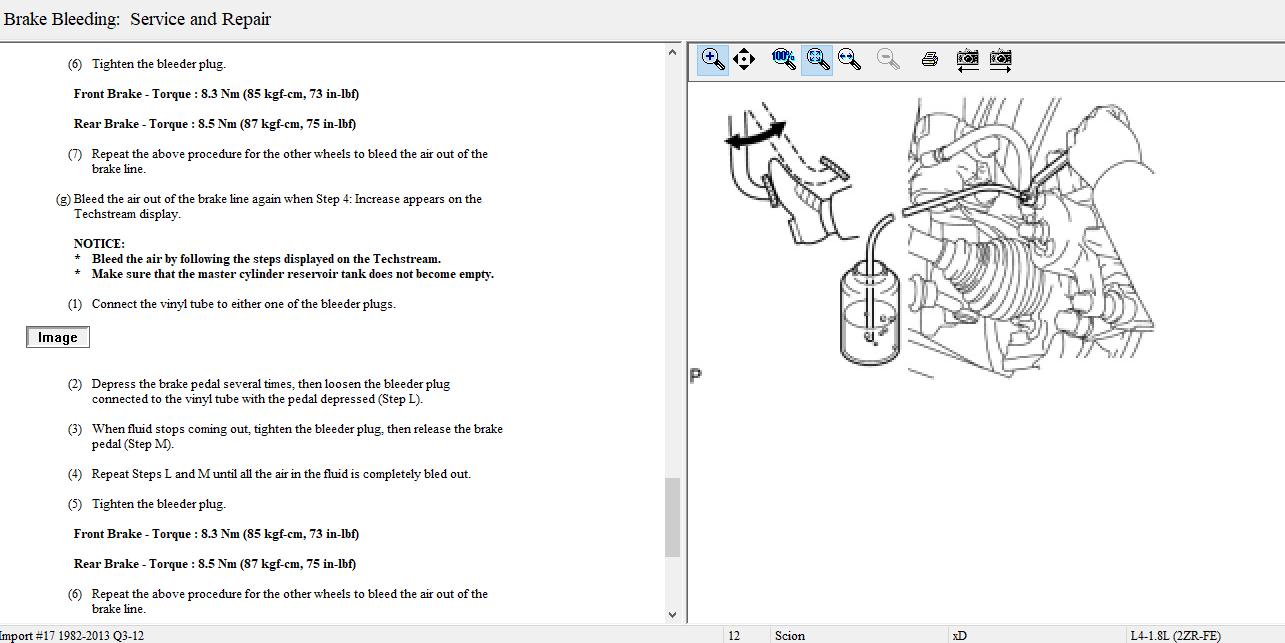
Task: Click the "Brake Bleeding: Service and Repair" title
Action: point(138,19)
